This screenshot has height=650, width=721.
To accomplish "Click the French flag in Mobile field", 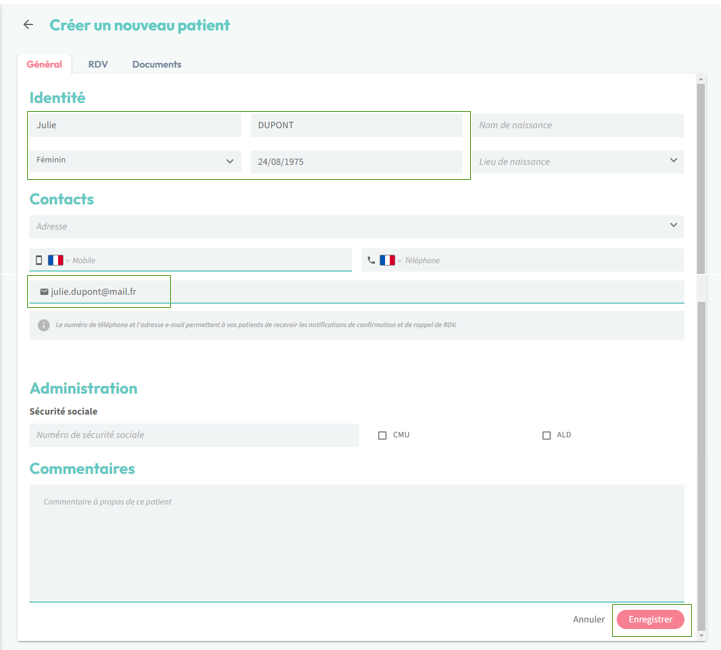I will tap(55, 260).
